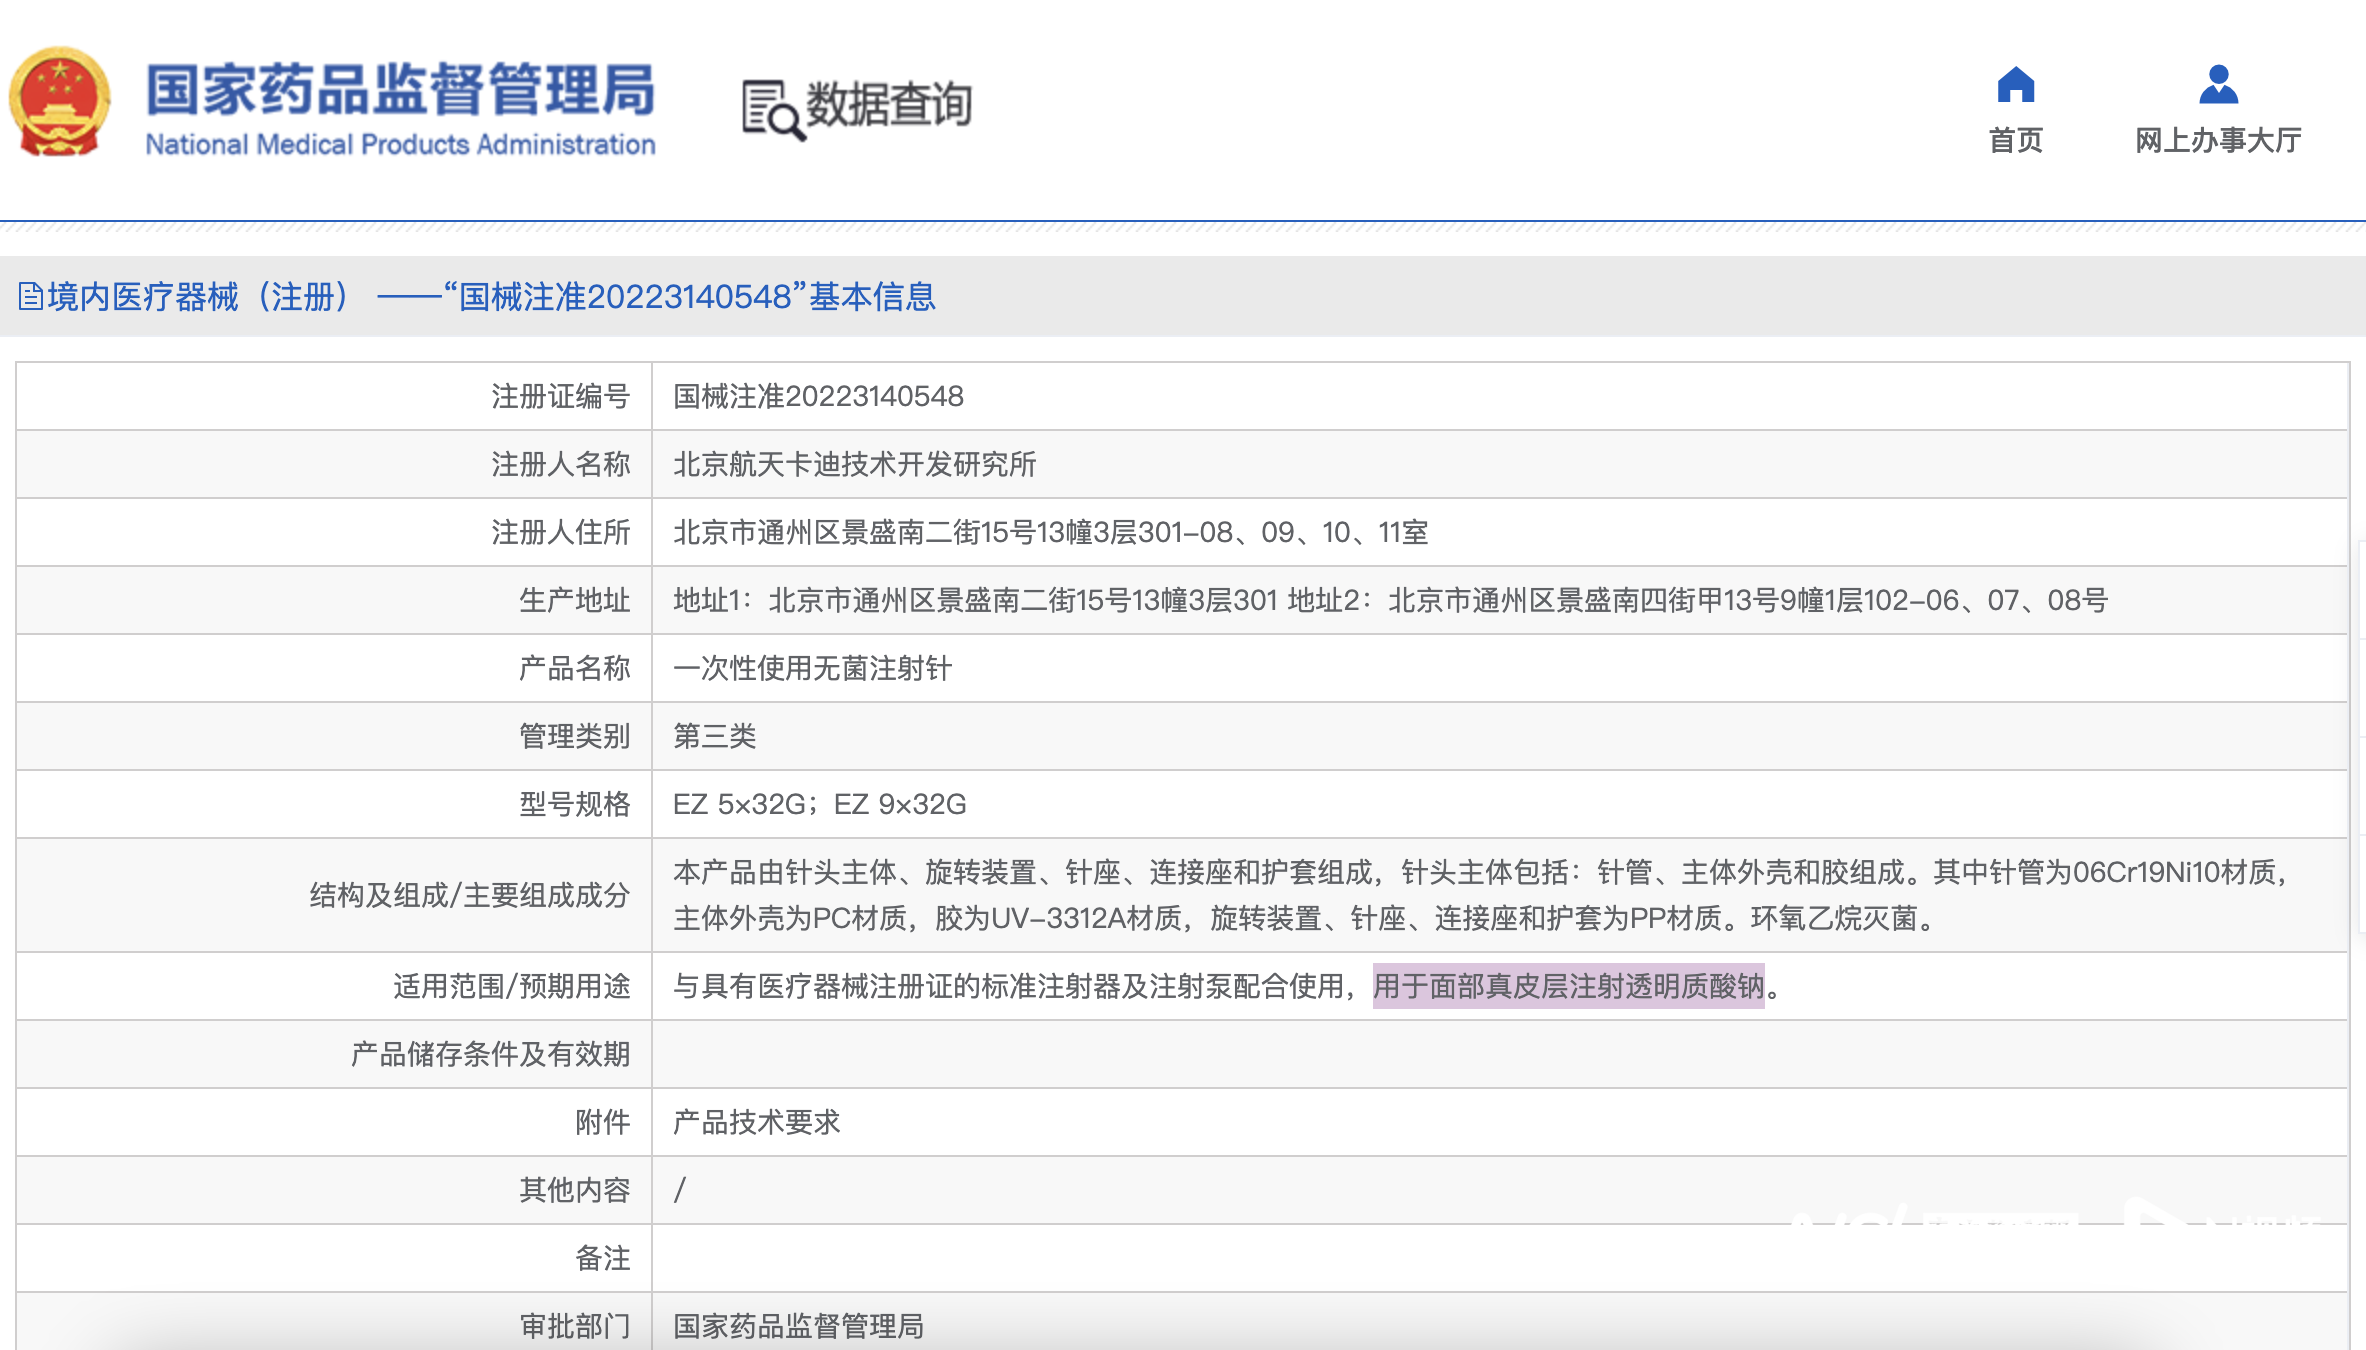Click the online service hall person icon
Viewport: 2366px width, 1350px height.
[2218, 85]
